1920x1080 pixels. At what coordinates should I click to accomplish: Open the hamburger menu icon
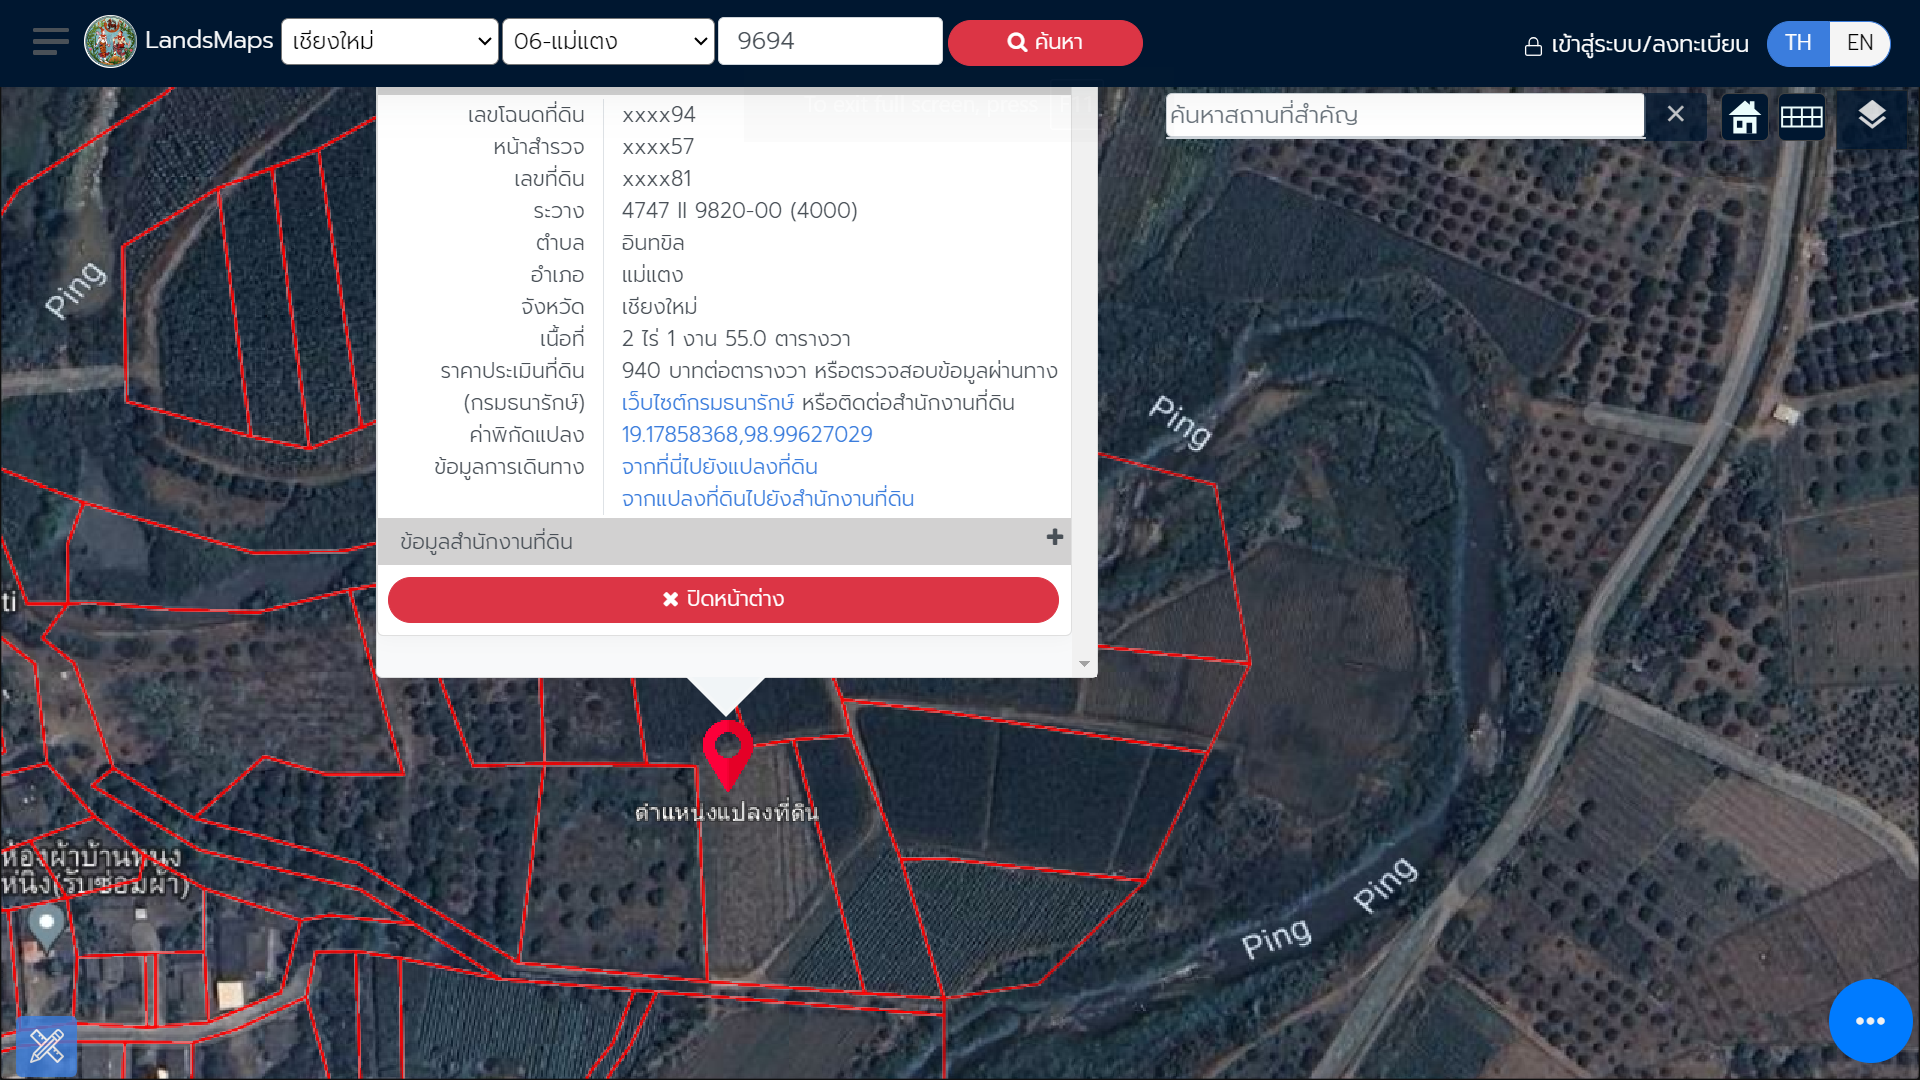tap(50, 42)
